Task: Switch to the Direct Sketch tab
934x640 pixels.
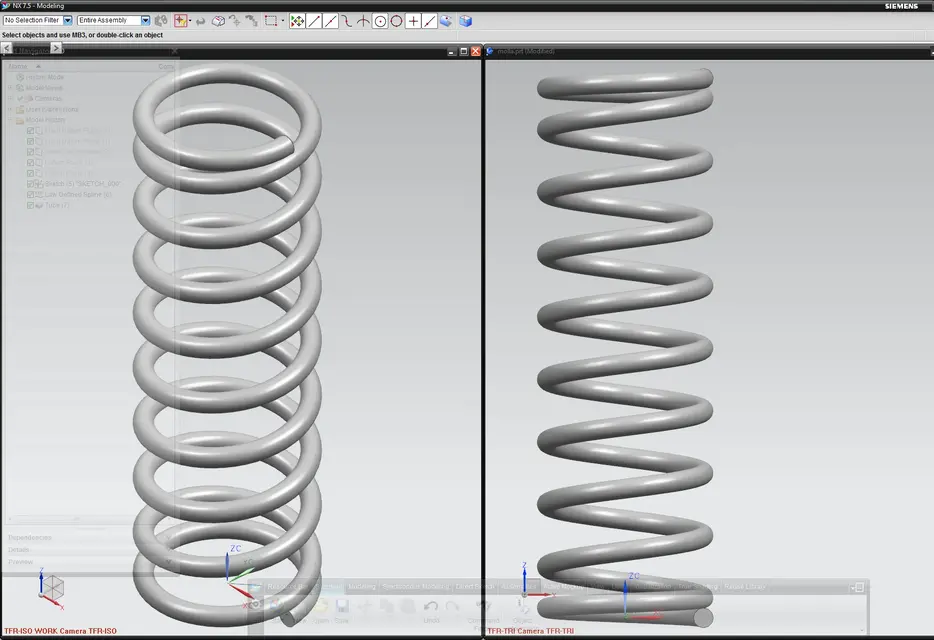Action: click(x=475, y=587)
